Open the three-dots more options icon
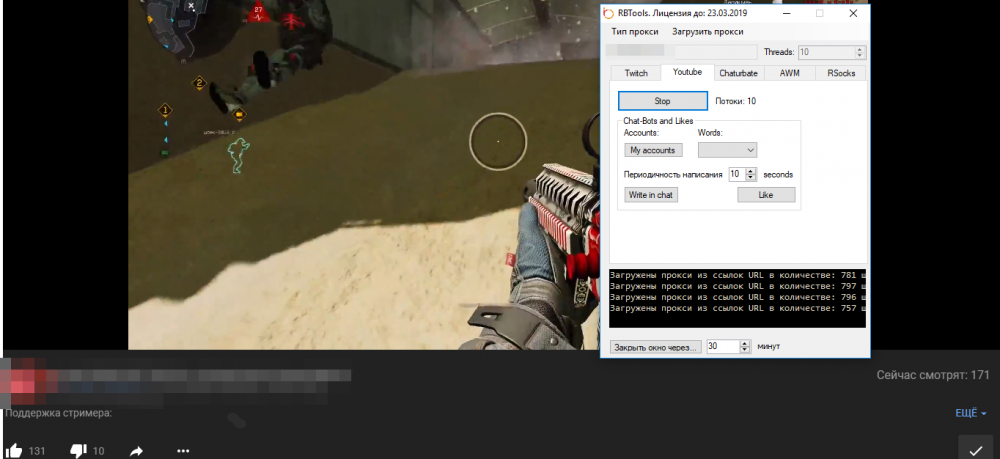The image size is (1000, 459). coord(182,451)
